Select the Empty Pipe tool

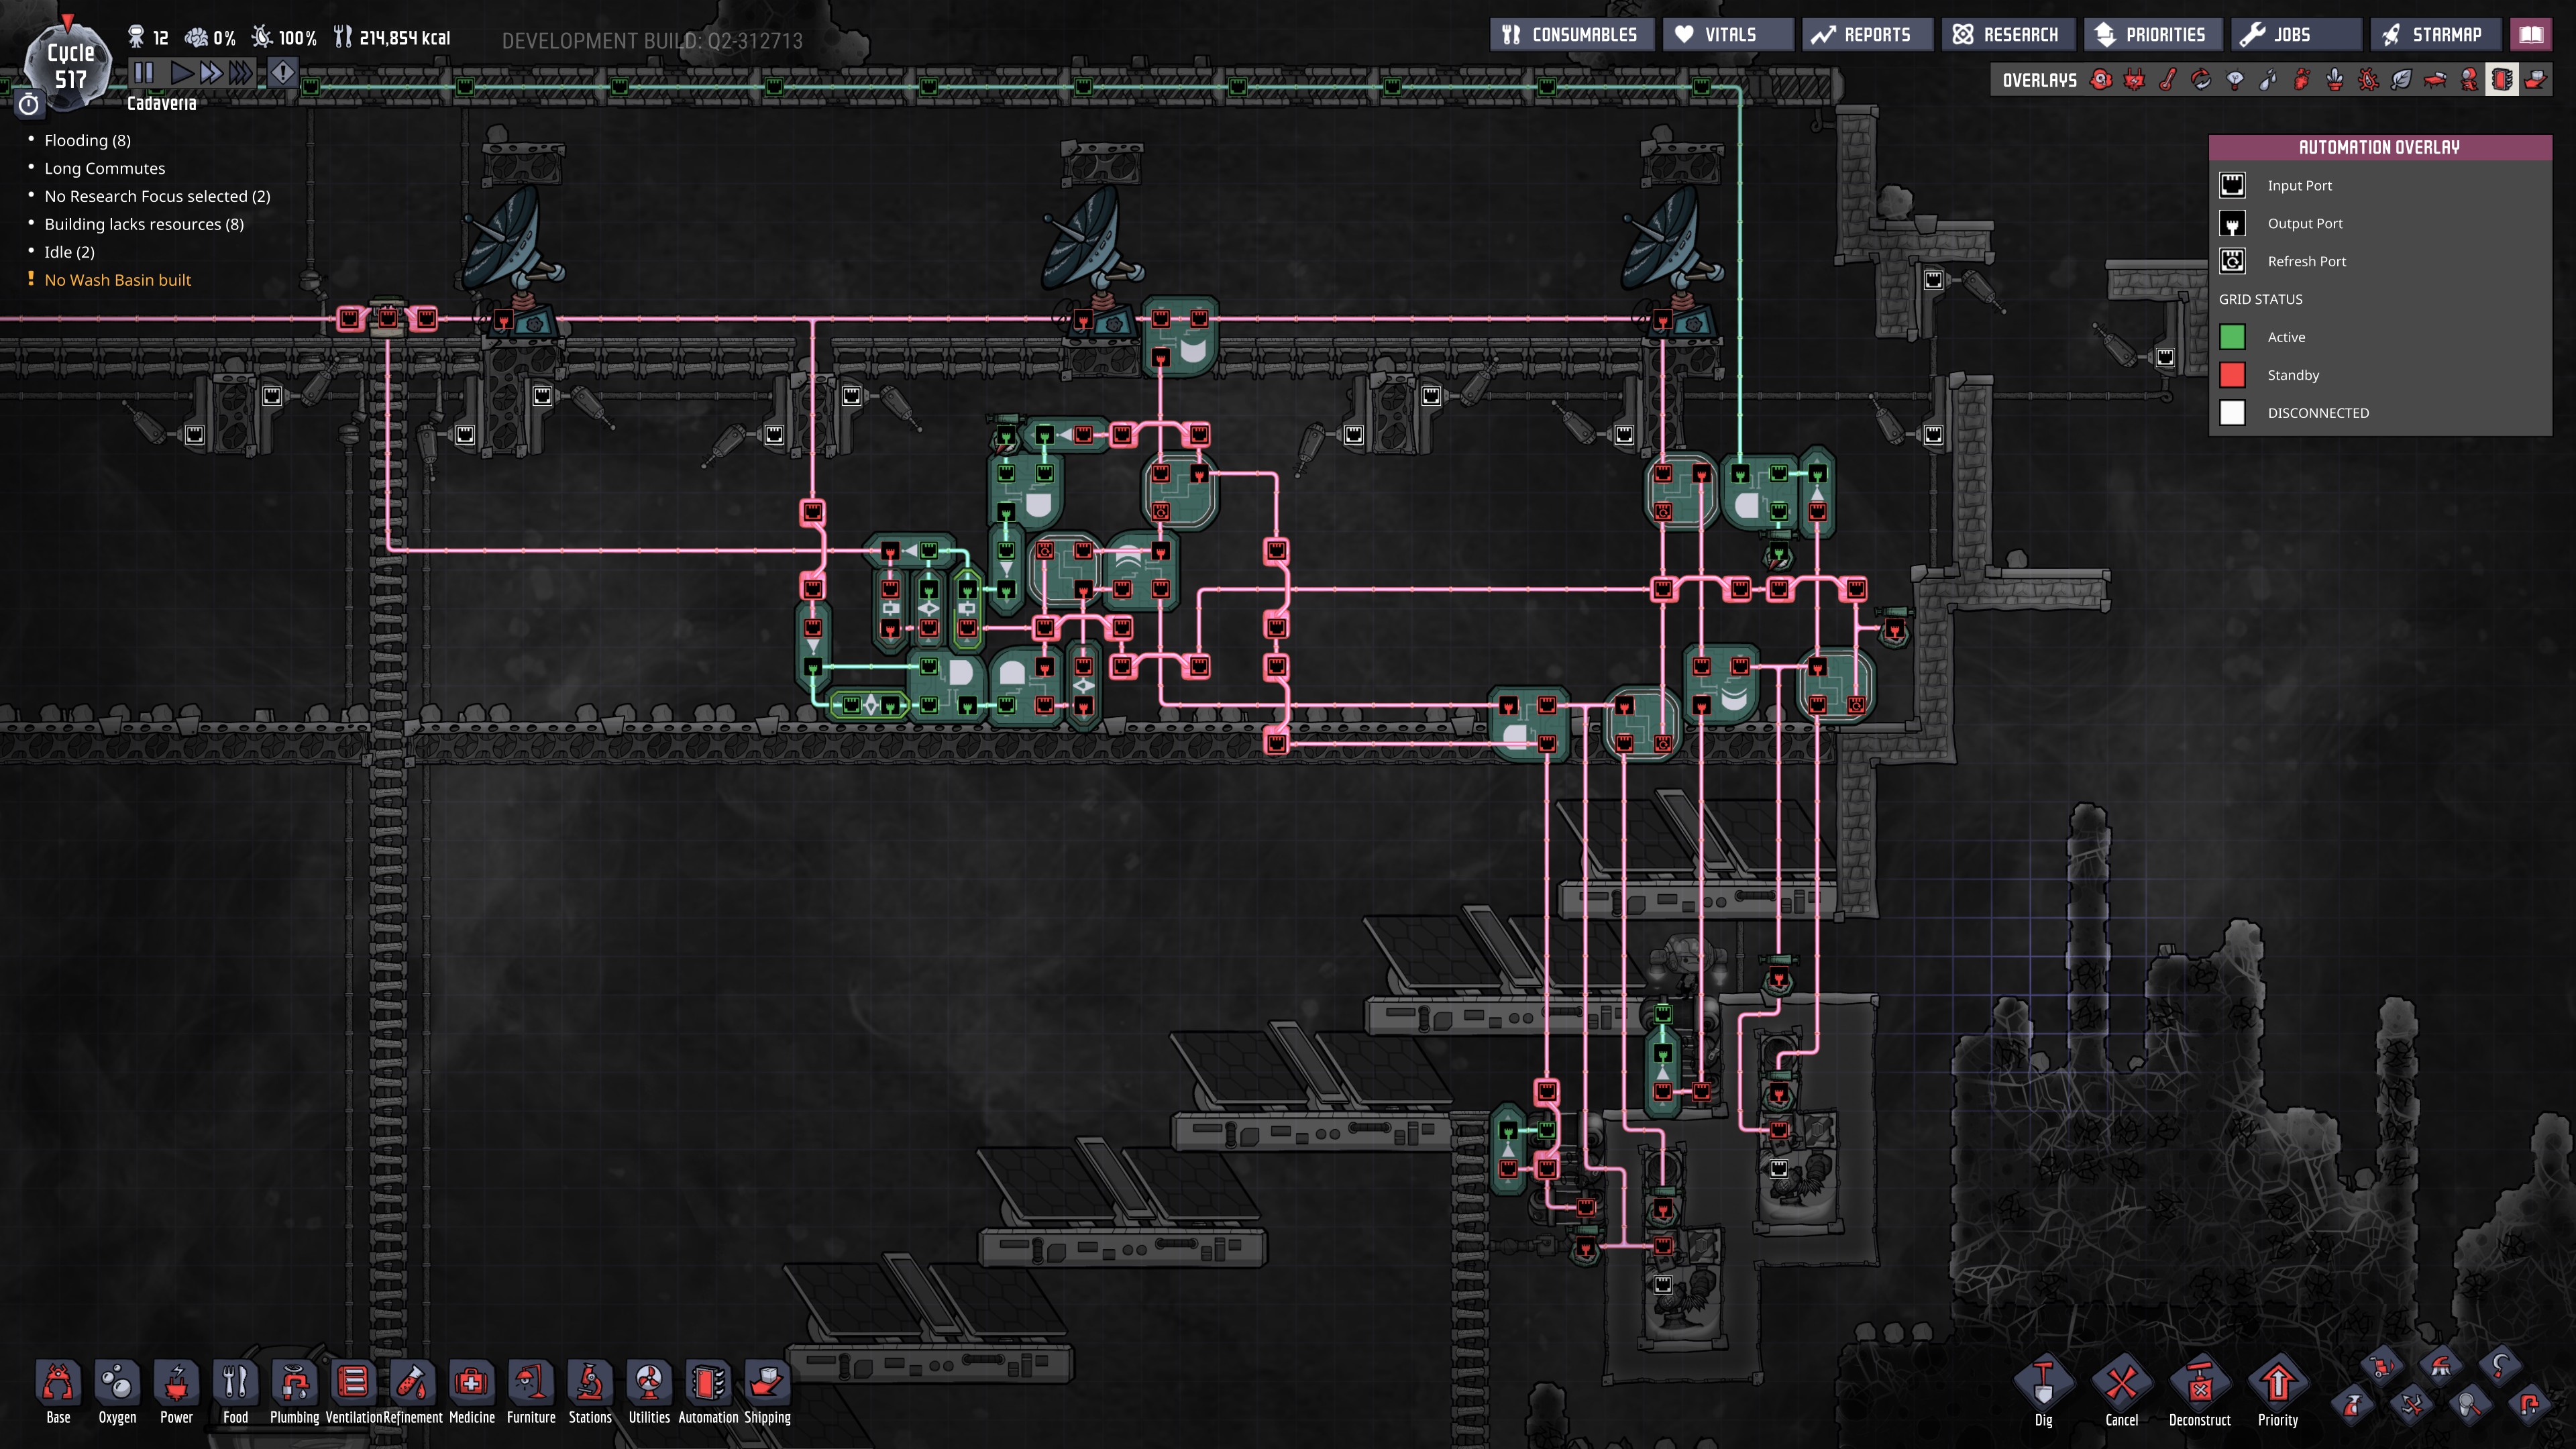[x=2530, y=1405]
